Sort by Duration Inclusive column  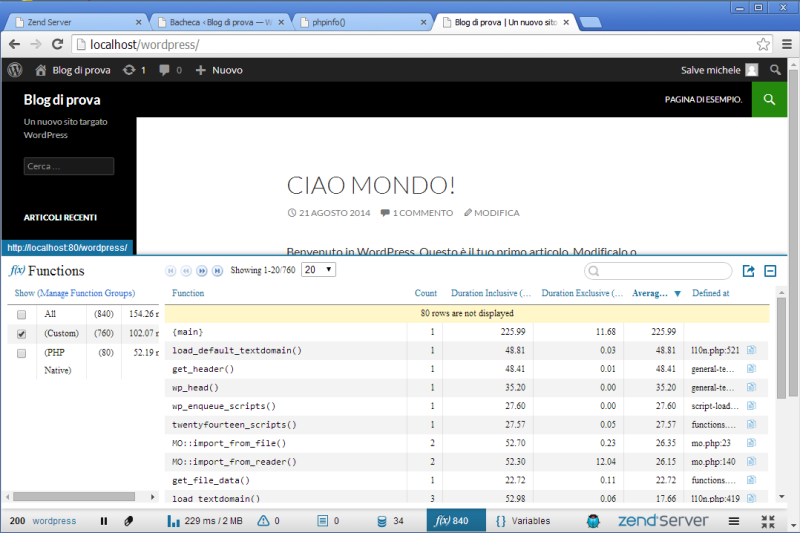[491, 293]
